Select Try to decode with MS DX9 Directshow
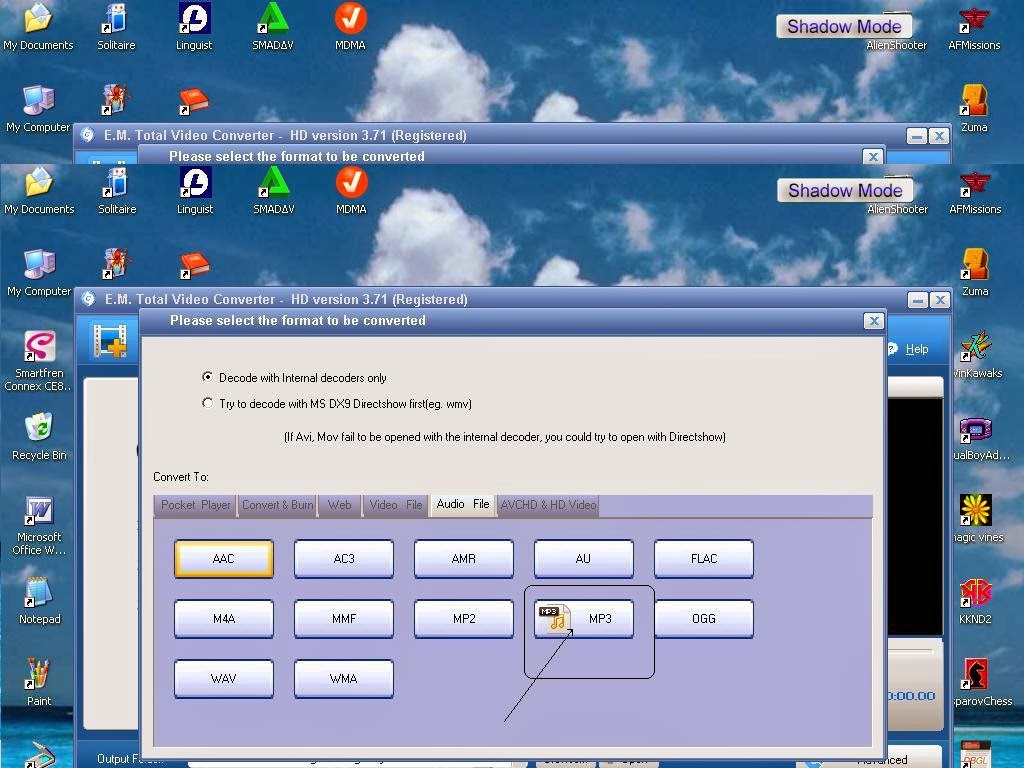Viewport: 1024px width, 768px height. (x=337, y=404)
